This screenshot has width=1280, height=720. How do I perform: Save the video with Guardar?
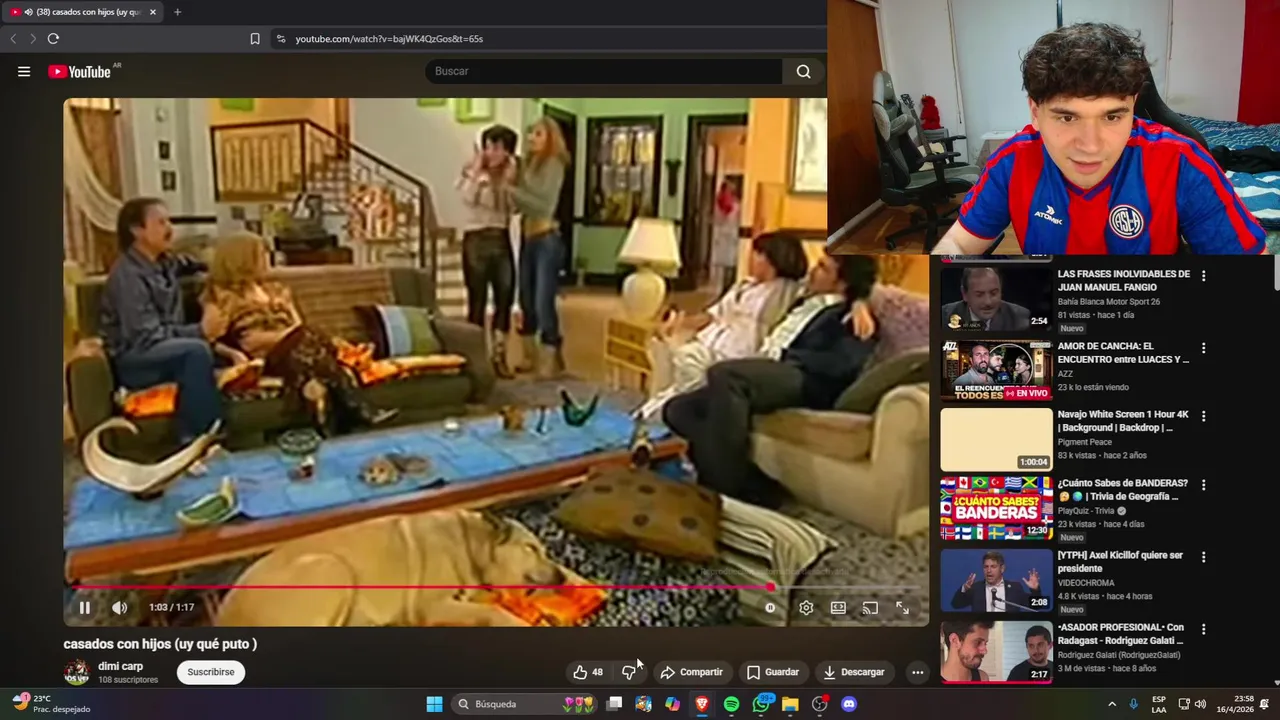pyautogui.click(x=773, y=672)
